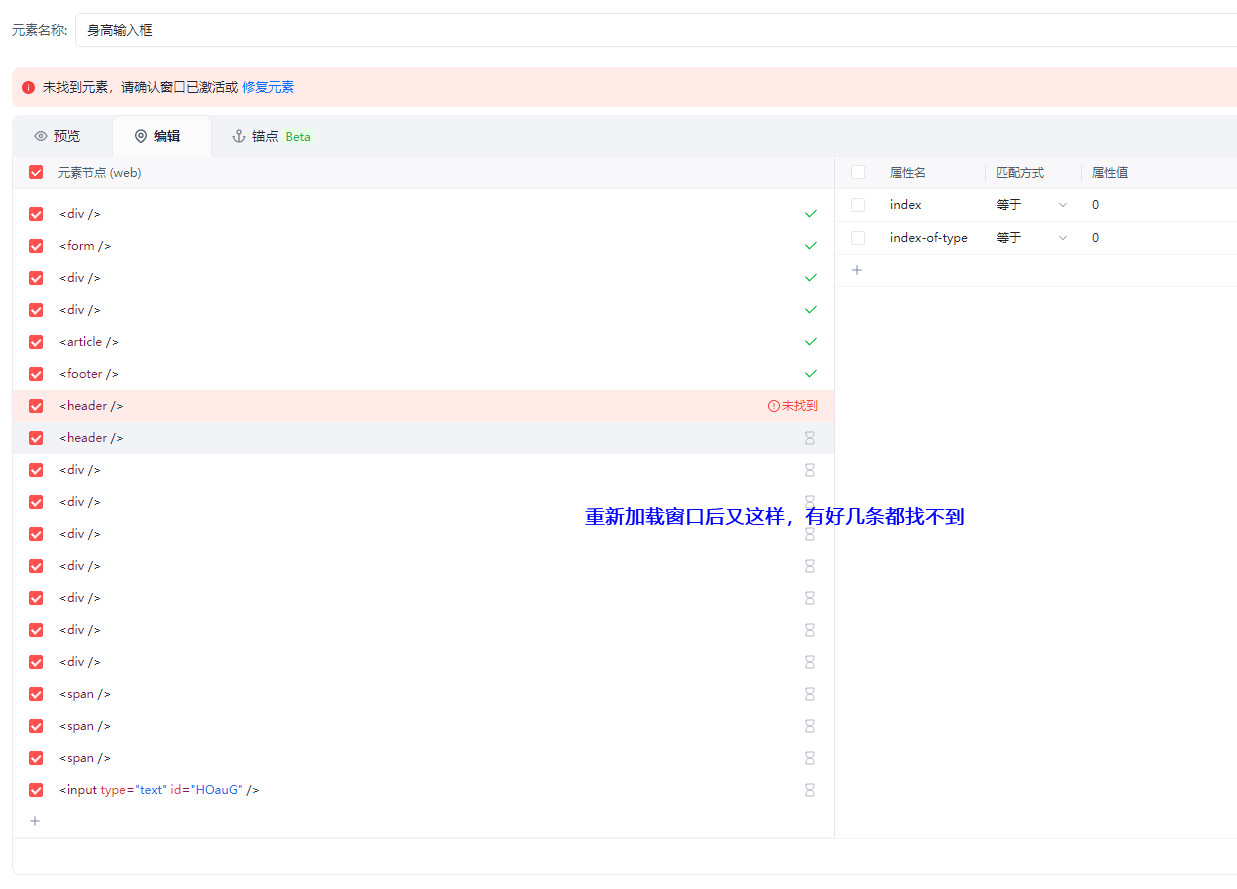Click the green checkmark on the footer node
The width and height of the screenshot is (1237, 889).
pos(810,374)
